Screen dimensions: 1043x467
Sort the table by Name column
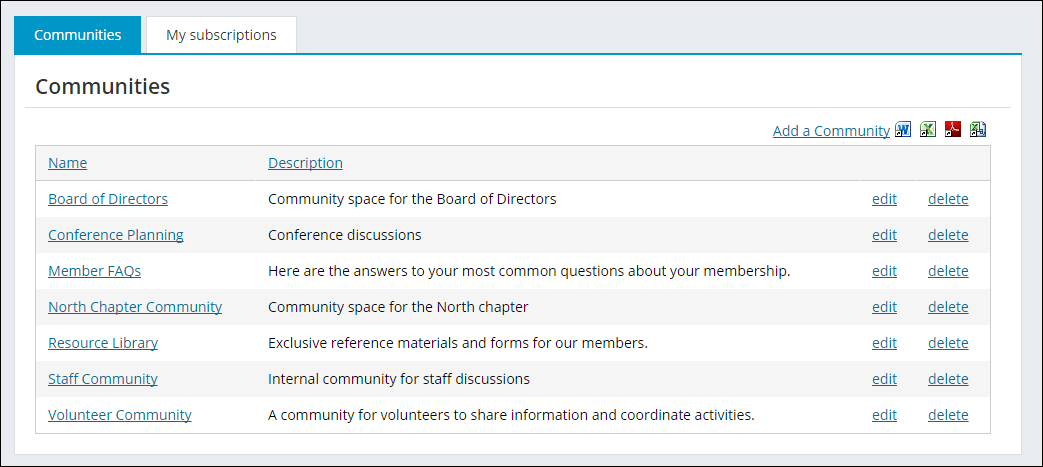click(x=67, y=163)
